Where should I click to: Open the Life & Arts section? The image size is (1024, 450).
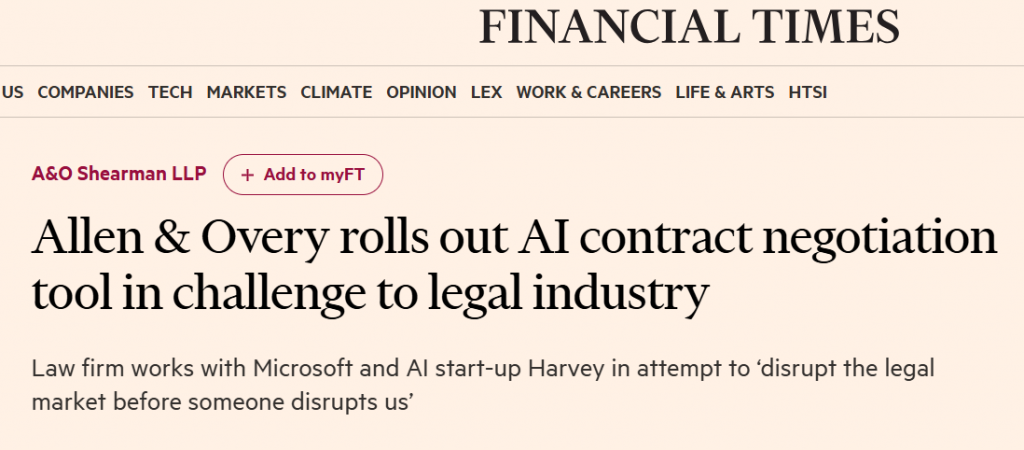[x=724, y=92]
